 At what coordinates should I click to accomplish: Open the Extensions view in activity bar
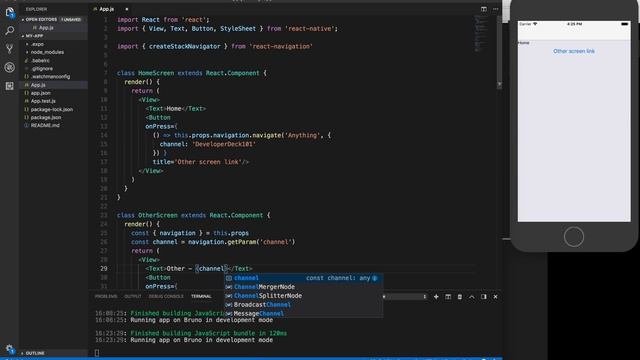(9, 86)
